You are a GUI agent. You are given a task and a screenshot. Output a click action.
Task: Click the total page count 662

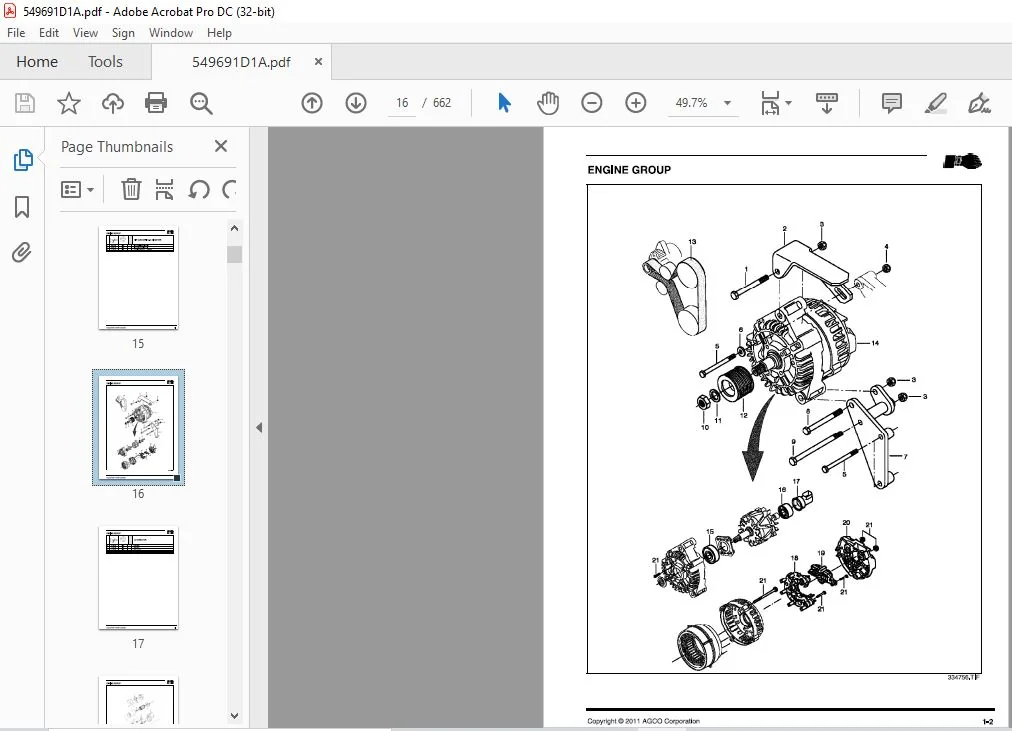pyautogui.click(x=442, y=103)
